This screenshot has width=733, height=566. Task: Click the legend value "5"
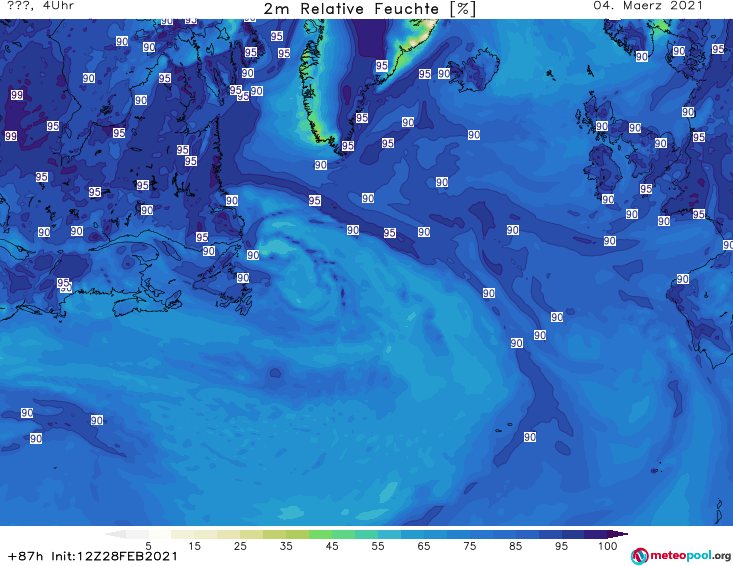tap(148, 546)
